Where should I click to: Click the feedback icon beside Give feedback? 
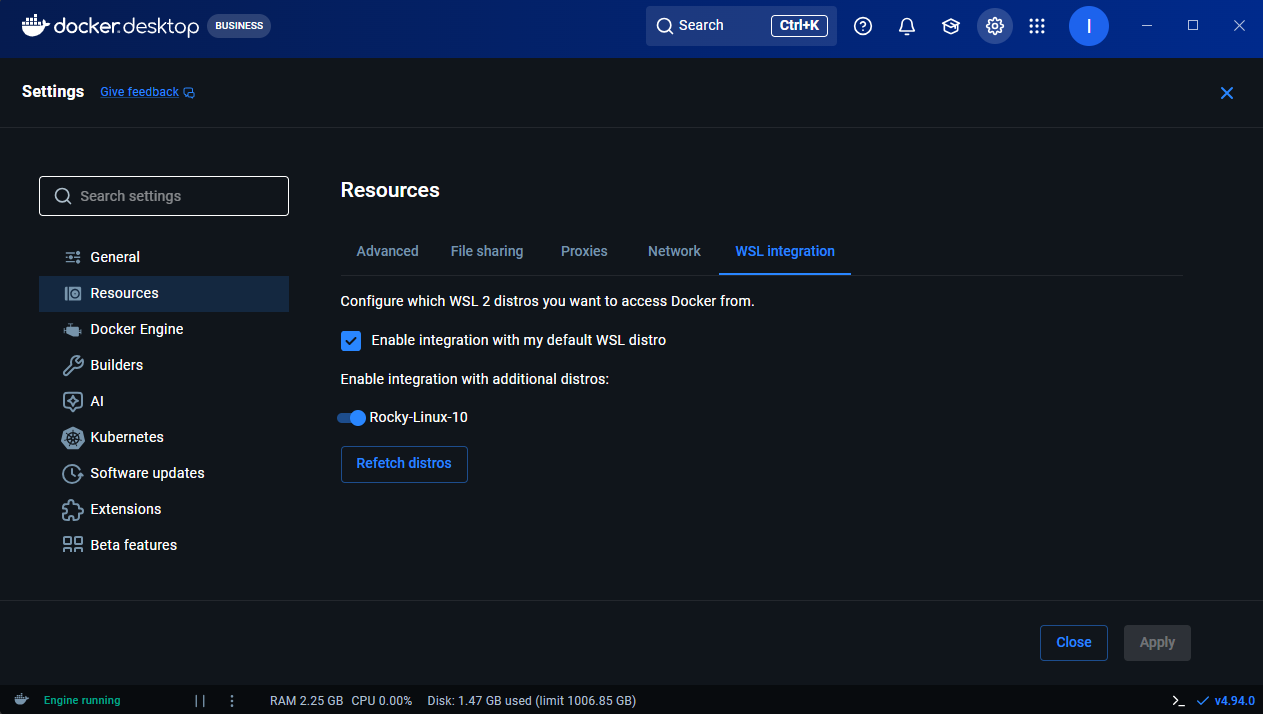pyautogui.click(x=190, y=92)
